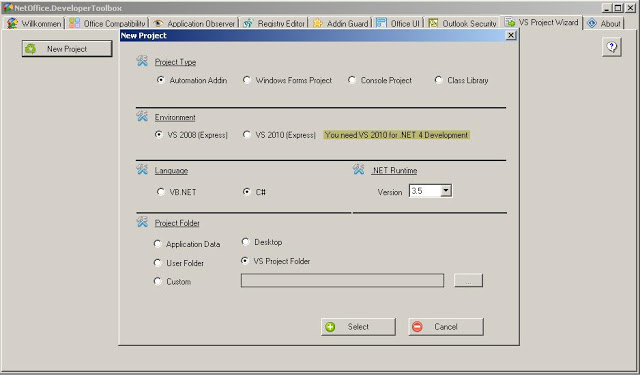Click the red minus icon on Cancel
Viewport: 640px width, 376px height.
(417, 327)
